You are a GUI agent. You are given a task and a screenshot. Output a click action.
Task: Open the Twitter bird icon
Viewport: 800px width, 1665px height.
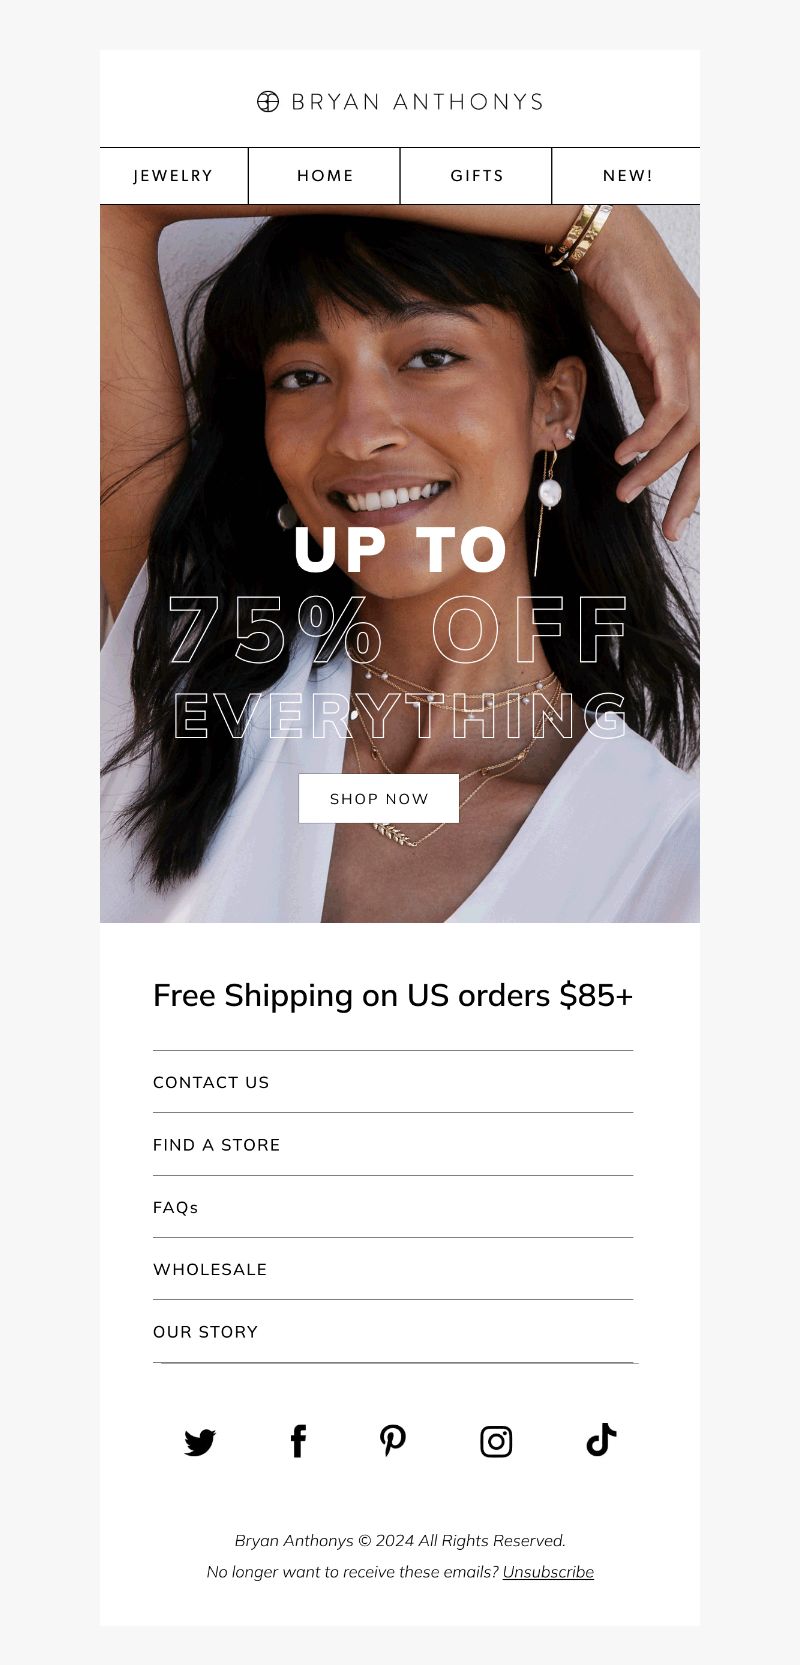(x=200, y=1442)
